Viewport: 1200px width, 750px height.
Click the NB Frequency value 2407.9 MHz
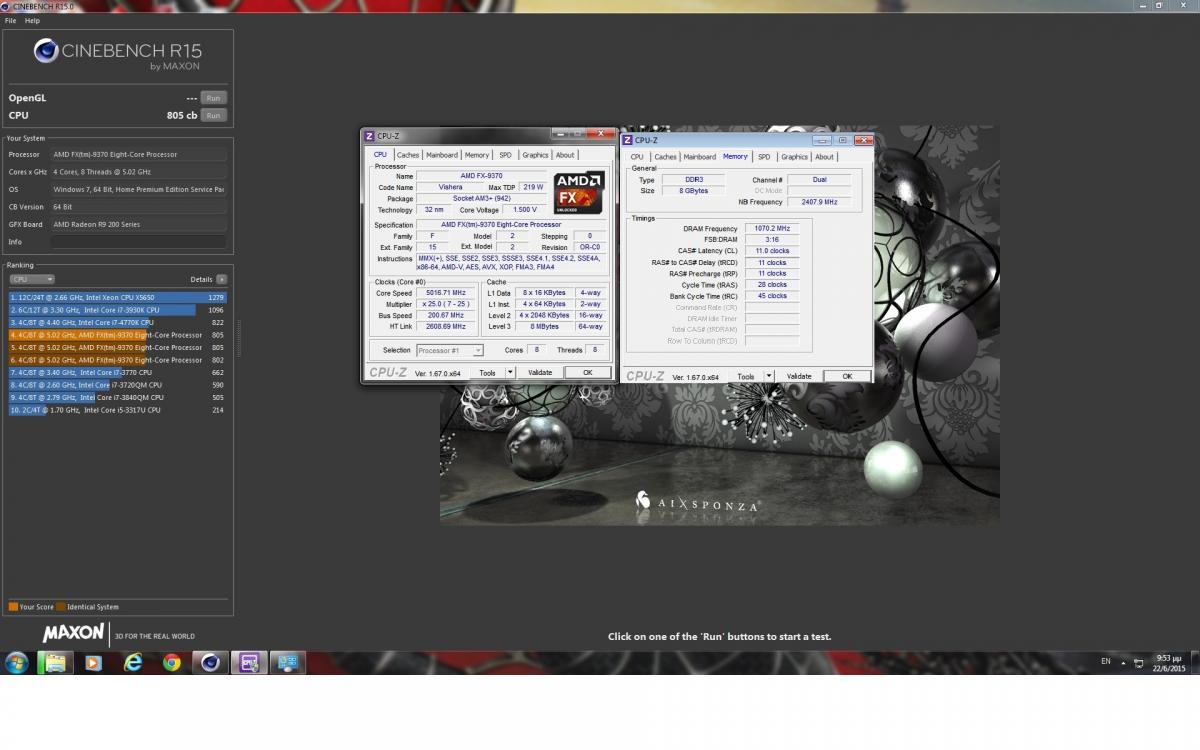819,202
